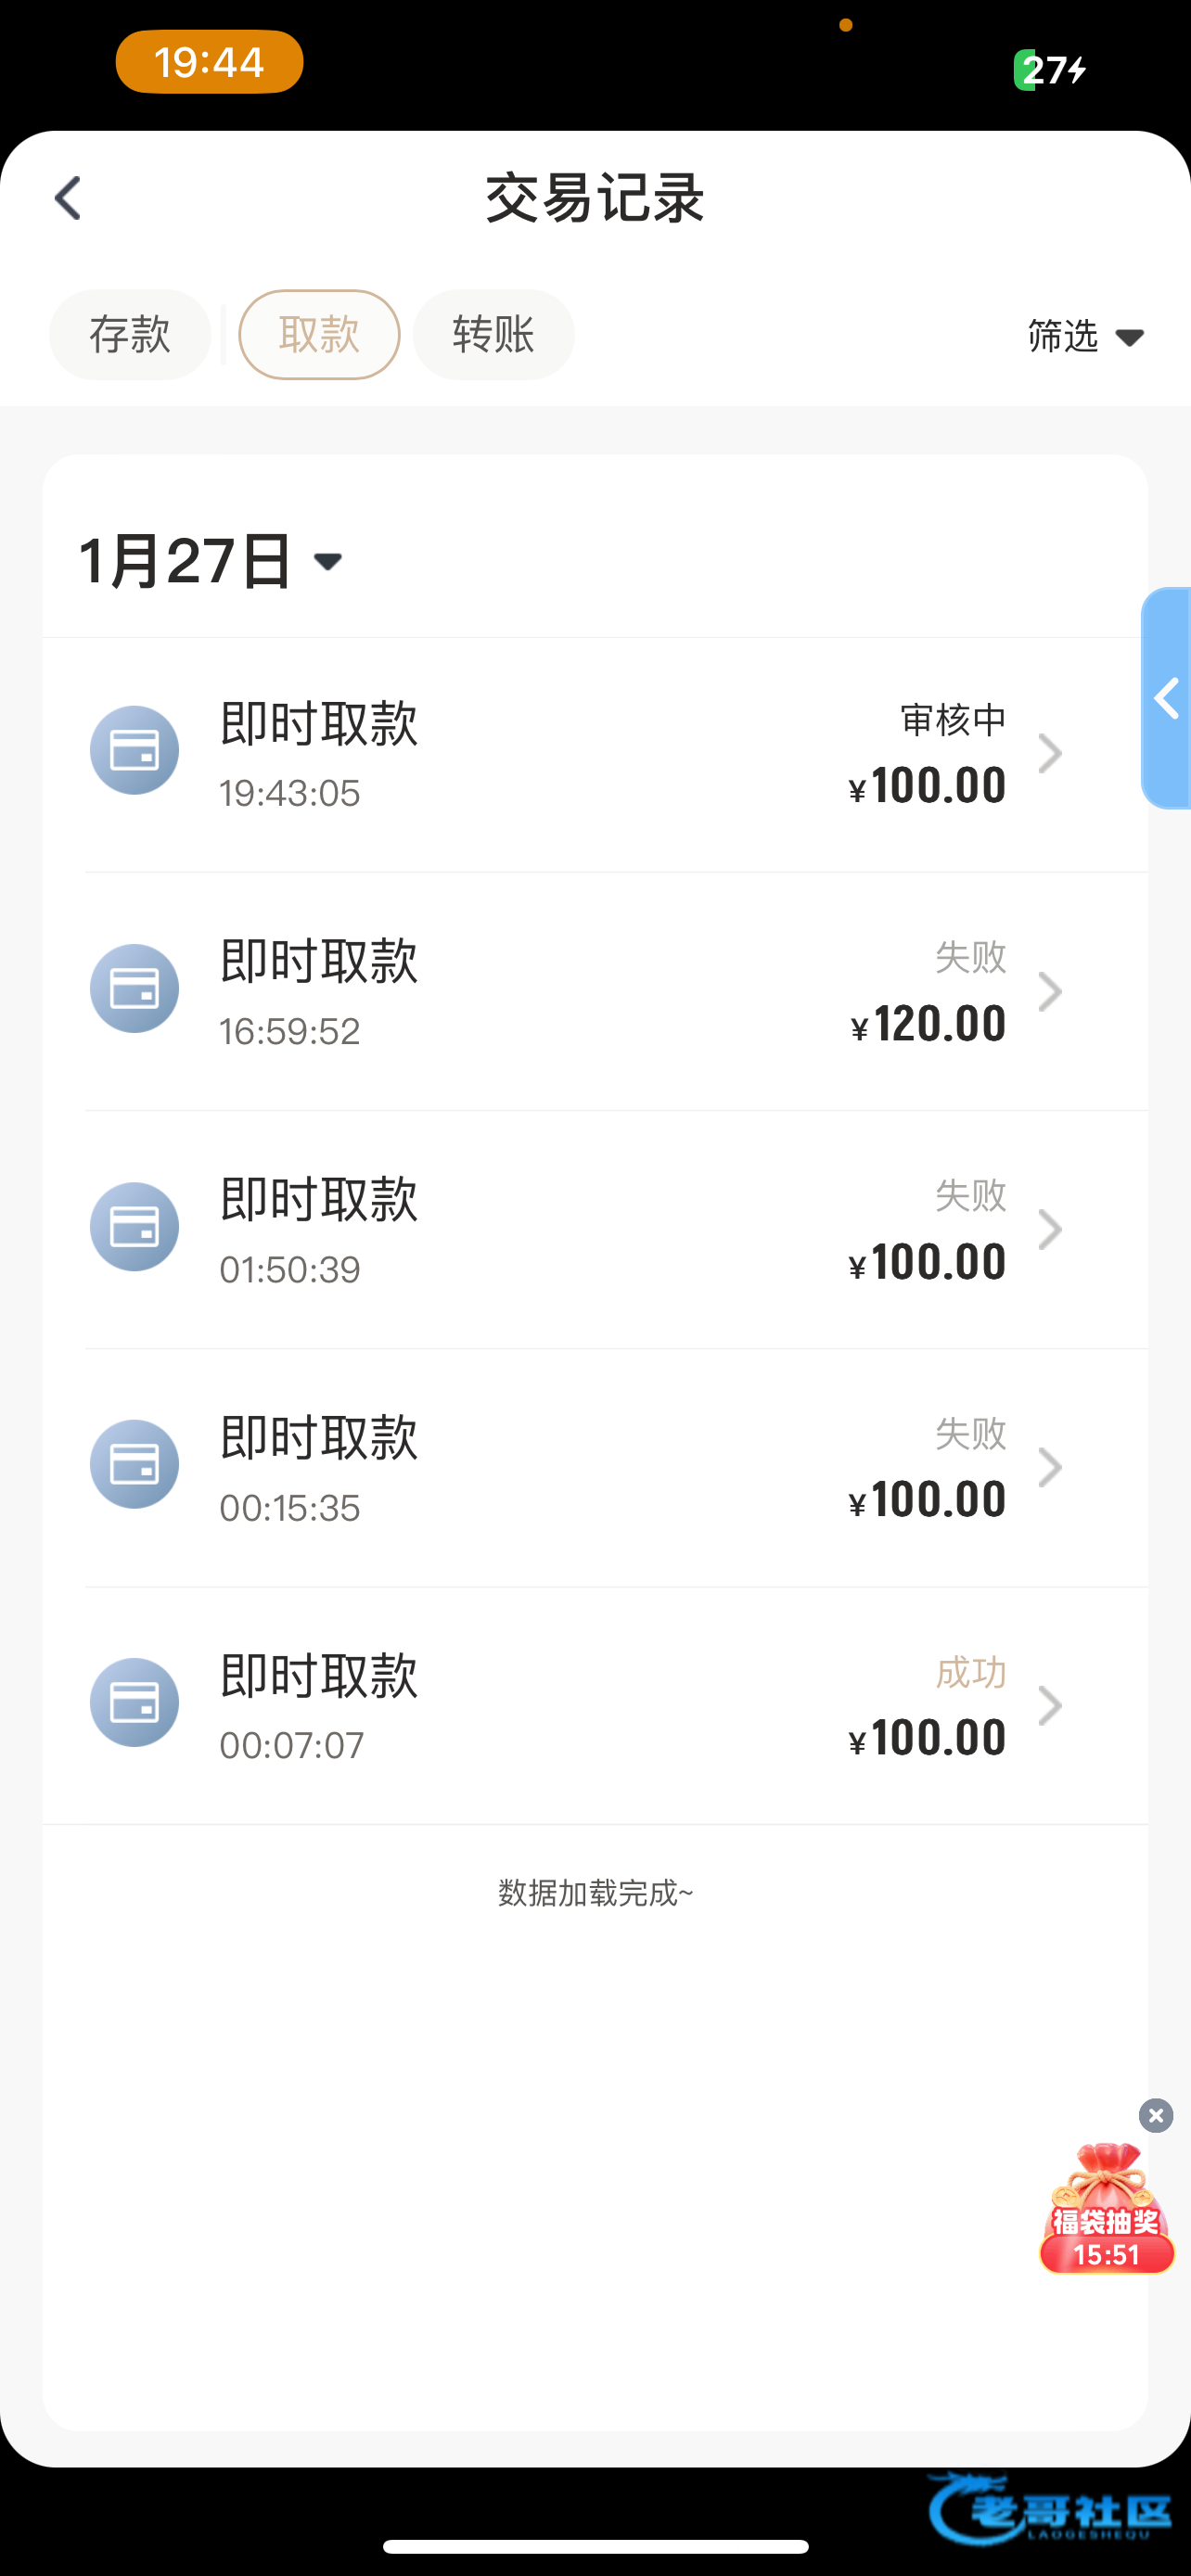The image size is (1191, 2576).
Task: Tap the 审核中 status label
Action: click(952, 719)
